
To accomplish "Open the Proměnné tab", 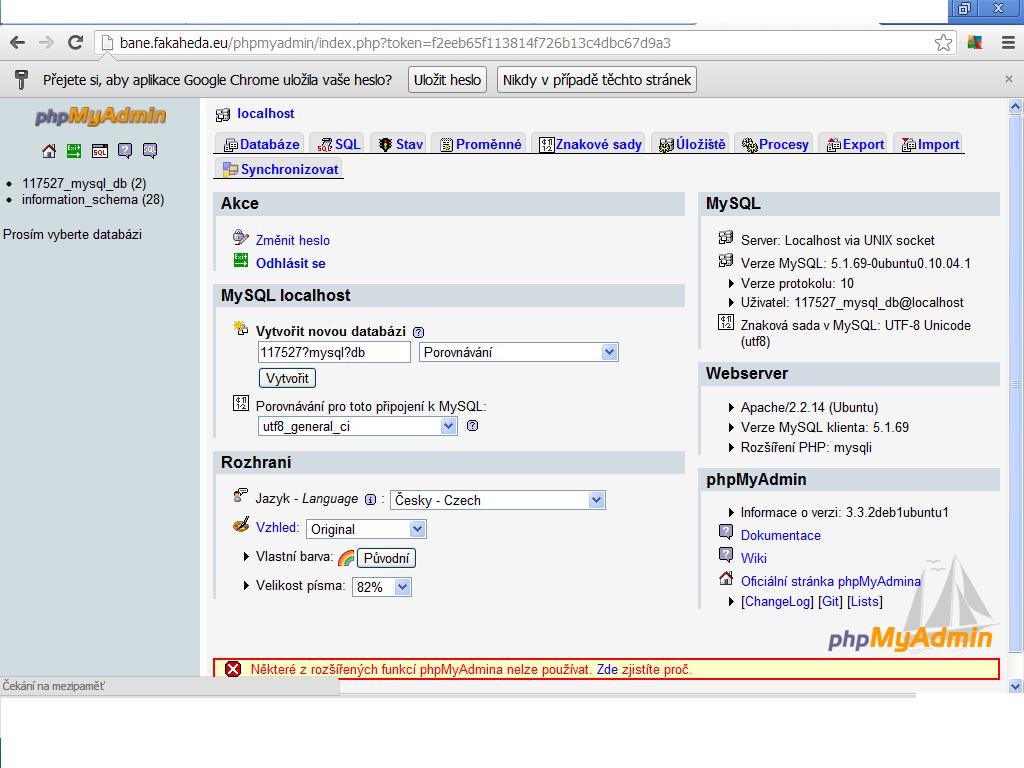I will (481, 144).
